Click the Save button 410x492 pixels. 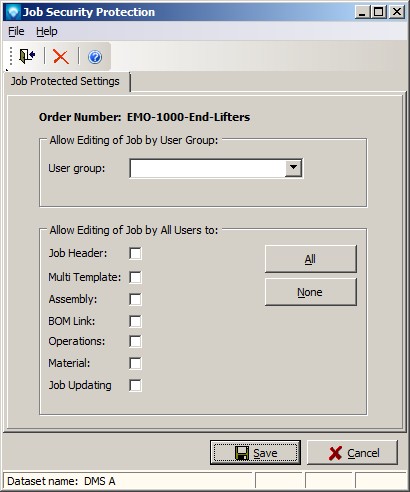(255, 453)
